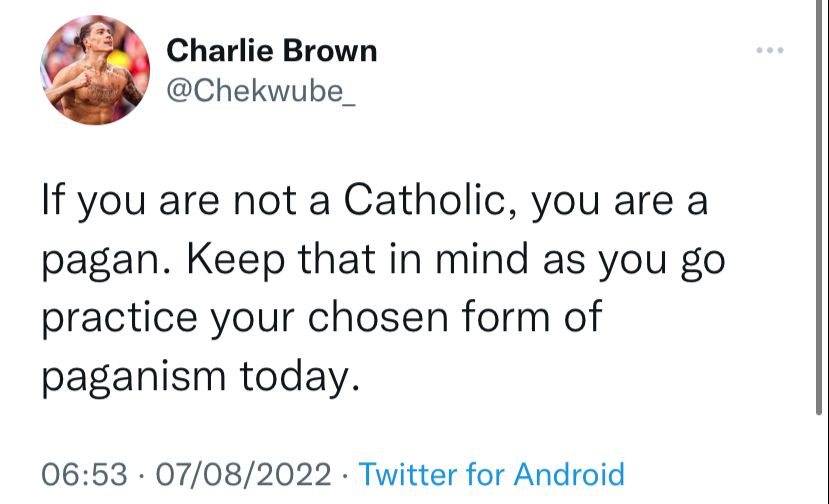The image size is (829, 504).
Task: Visit the @Chekwube_ handle profile
Action: [260, 90]
